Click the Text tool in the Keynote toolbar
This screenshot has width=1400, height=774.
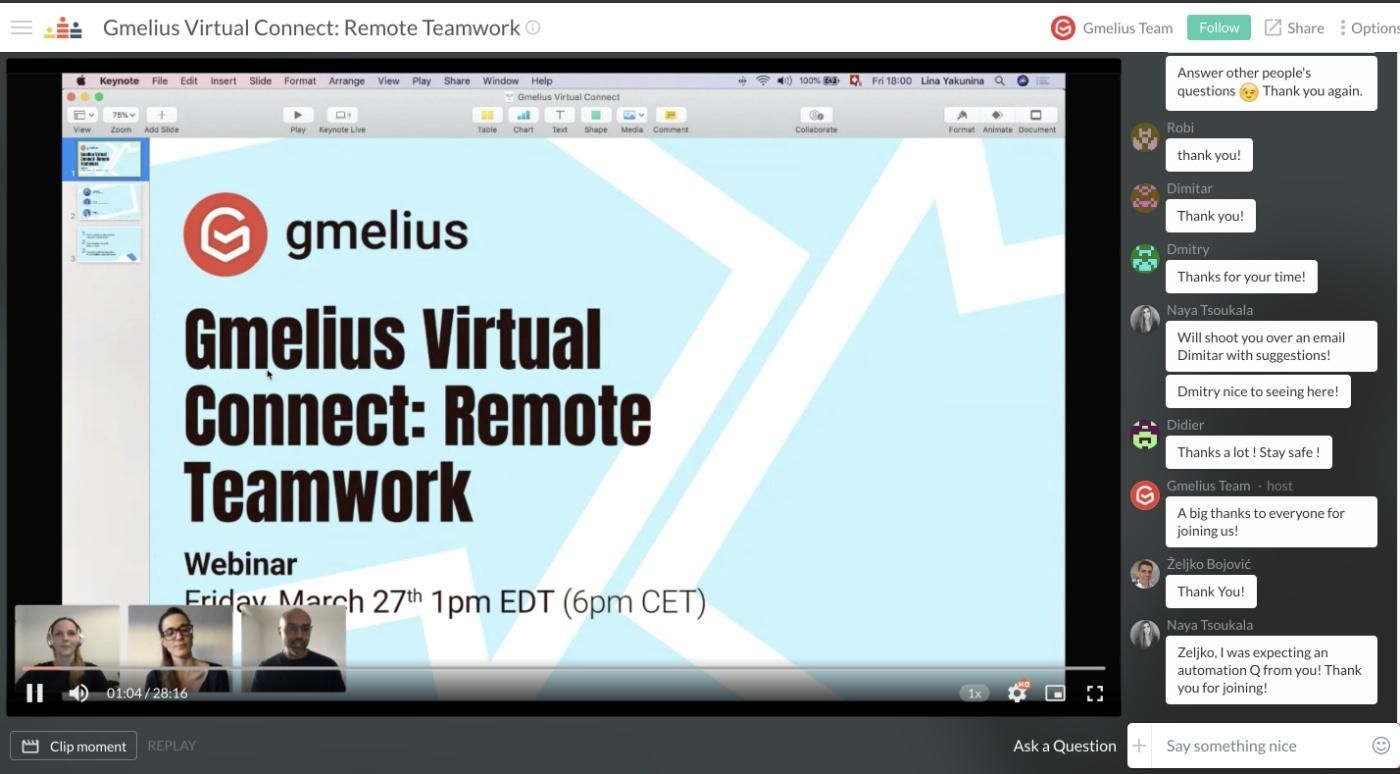[x=560, y=116]
